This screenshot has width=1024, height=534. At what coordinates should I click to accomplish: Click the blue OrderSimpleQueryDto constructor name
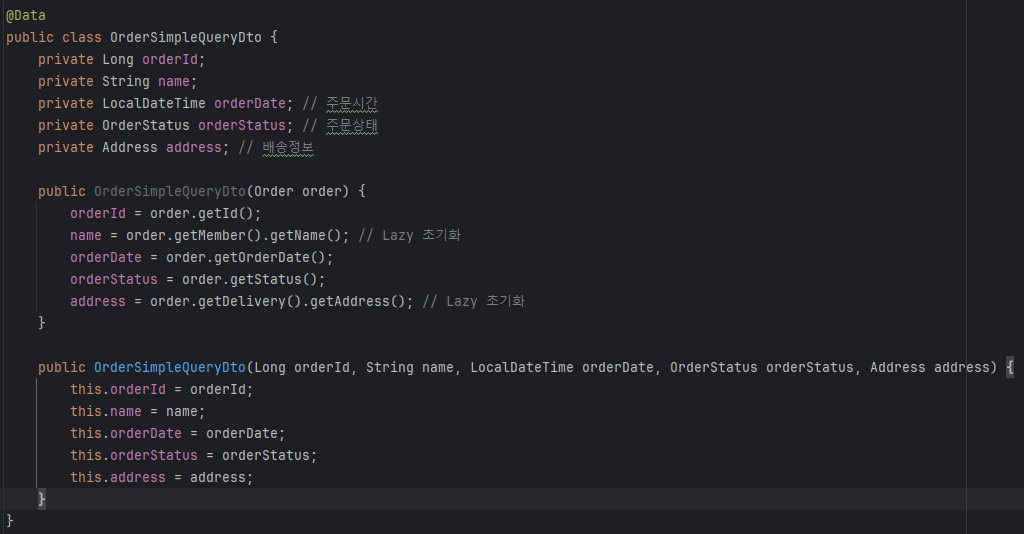170,368
